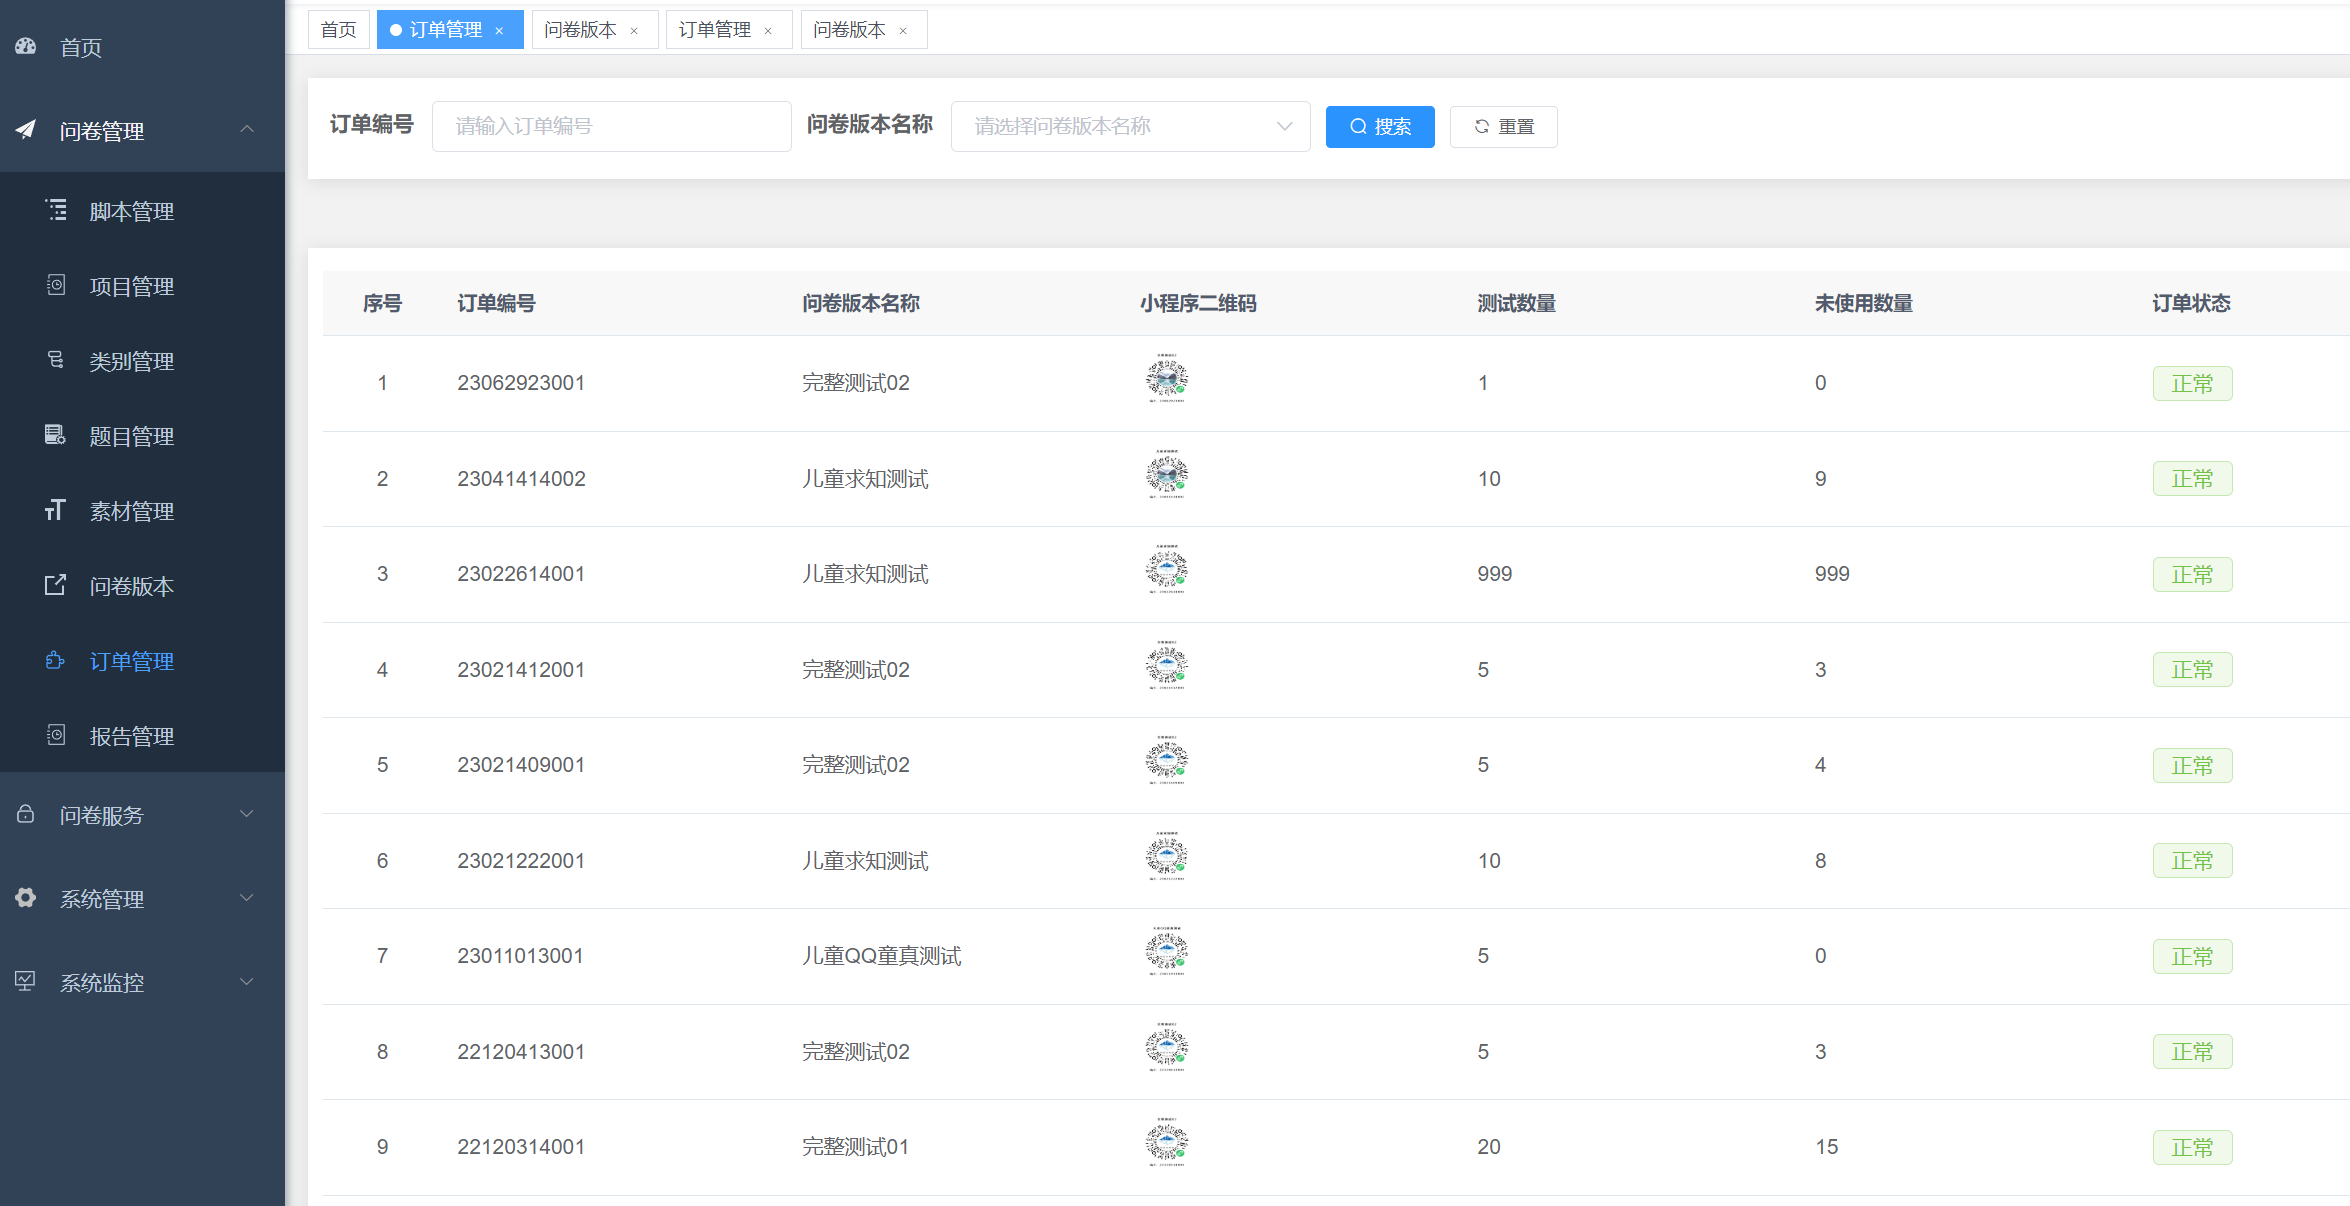2350x1206 pixels.
Task: Open QR code thumbnail for order 23021409001
Action: click(x=1167, y=760)
